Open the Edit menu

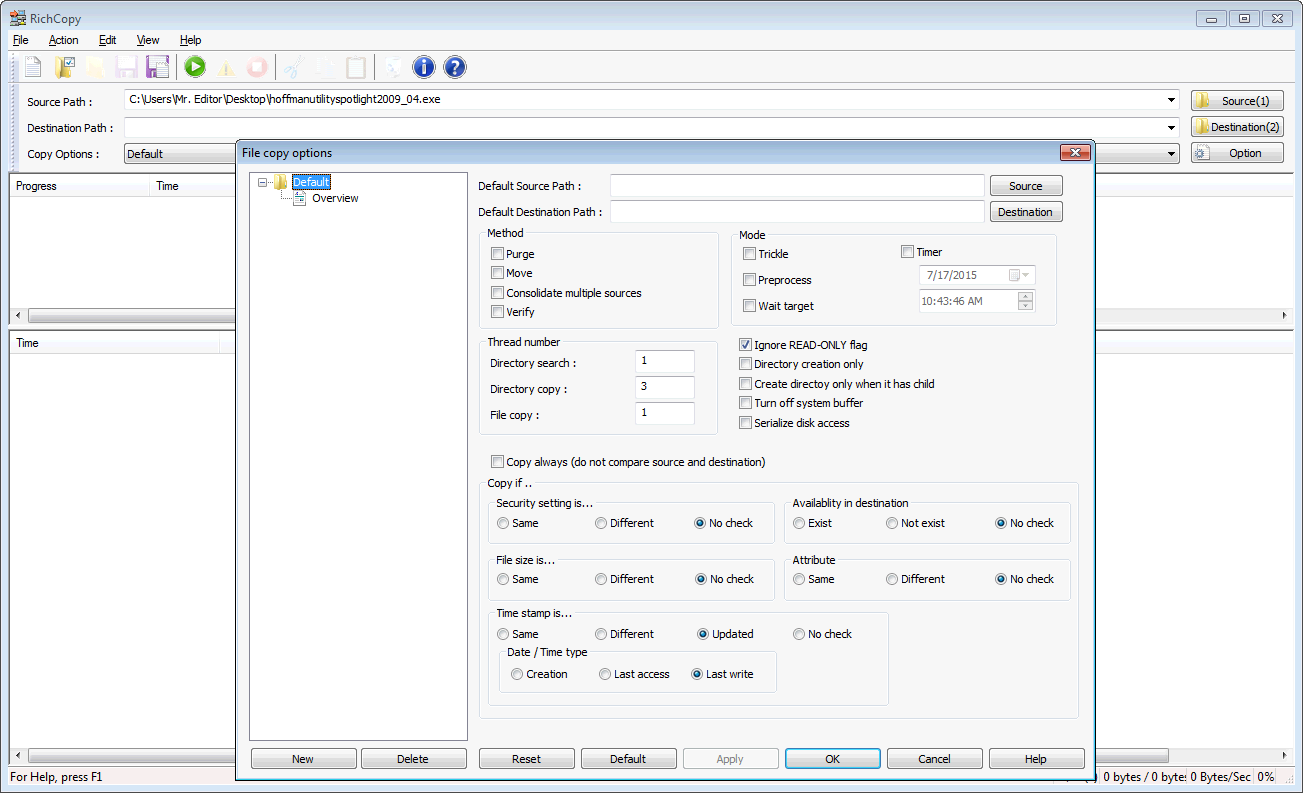(107, 40)
